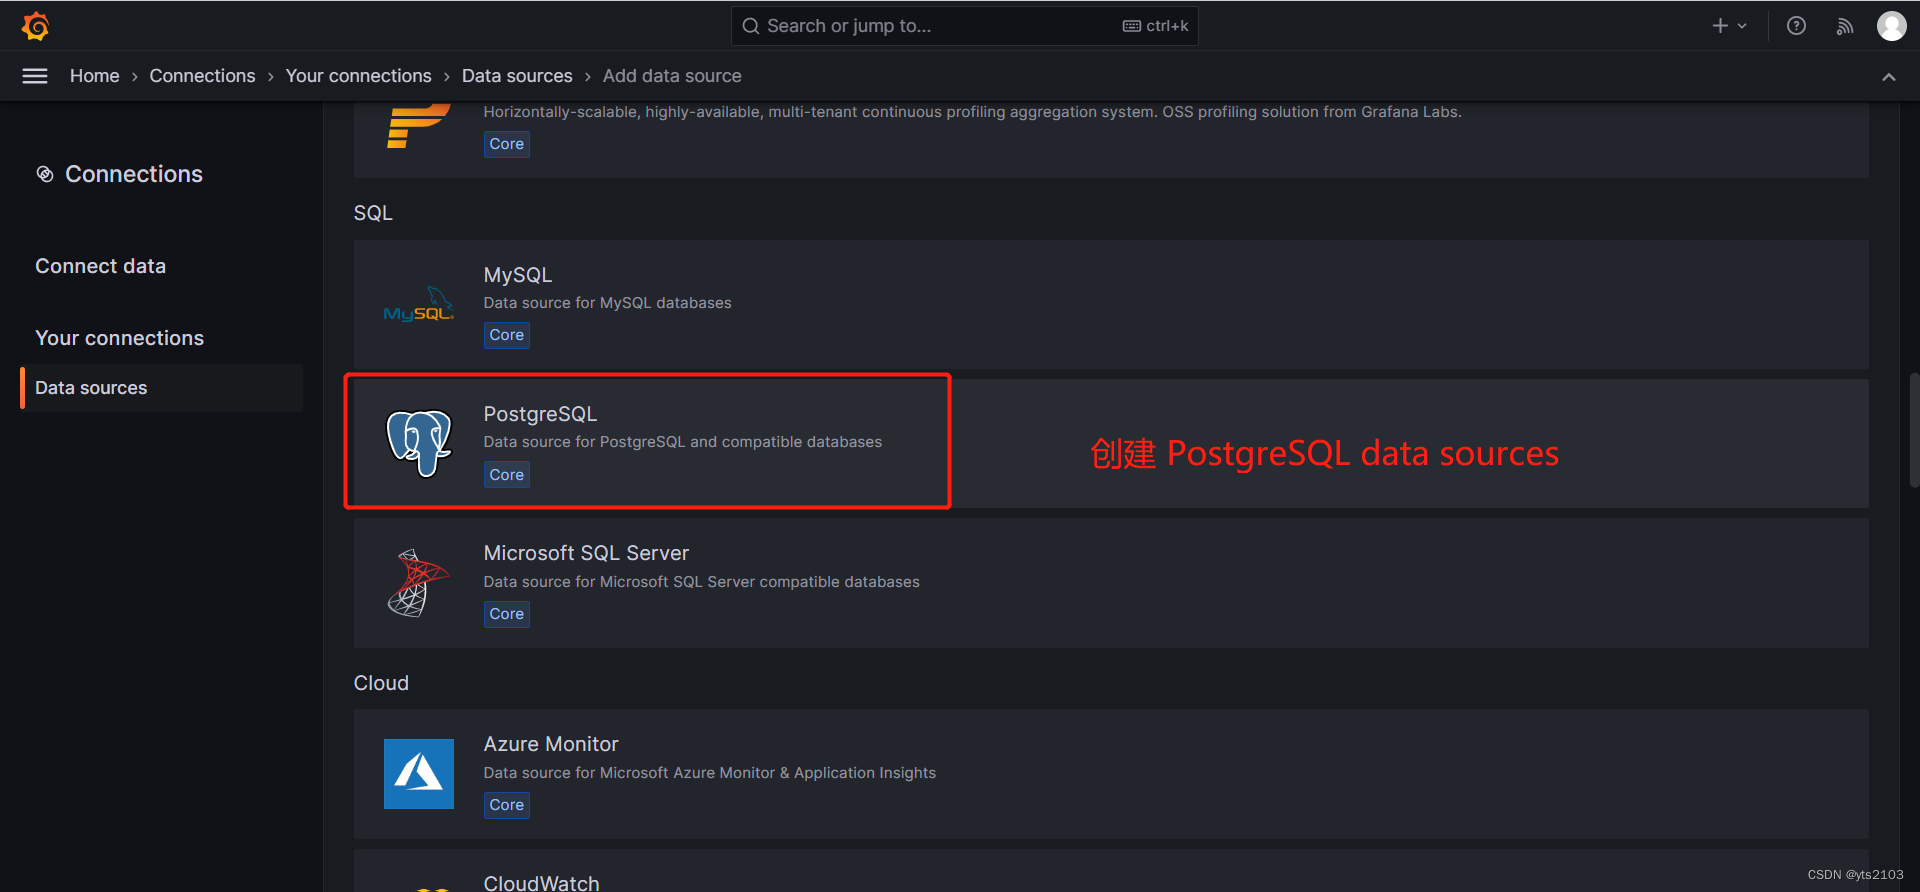The image size is (1920, 892).
Task: Click the Pyroscope profiling logo icon
Action: tap(417, 126)
